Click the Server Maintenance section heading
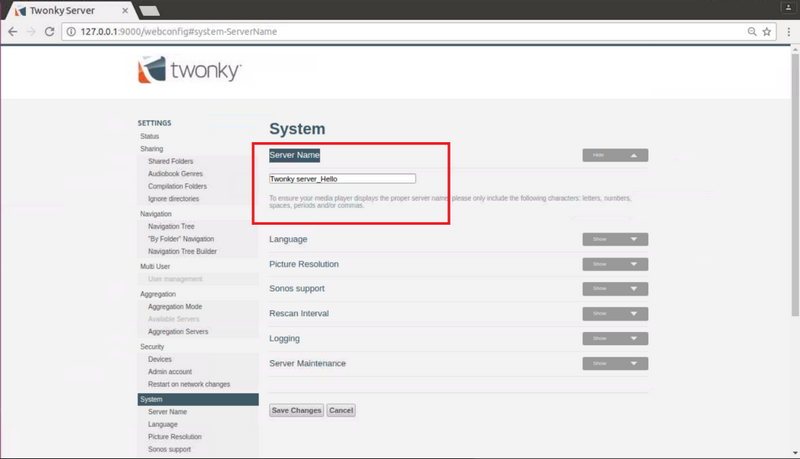This screenshot has height=459, width=800. [308, 364]
